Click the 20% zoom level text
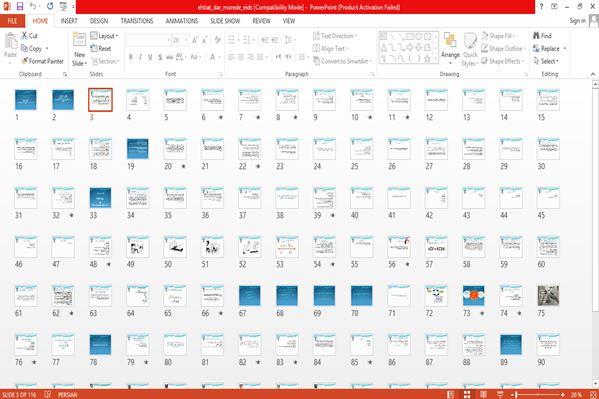 (576, 394)
